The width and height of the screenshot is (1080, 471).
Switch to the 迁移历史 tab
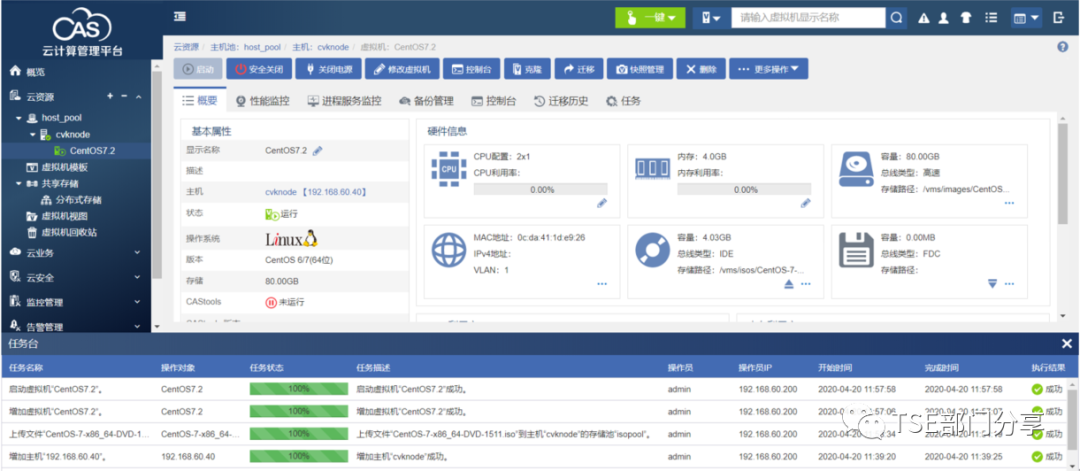pos(561,101)
